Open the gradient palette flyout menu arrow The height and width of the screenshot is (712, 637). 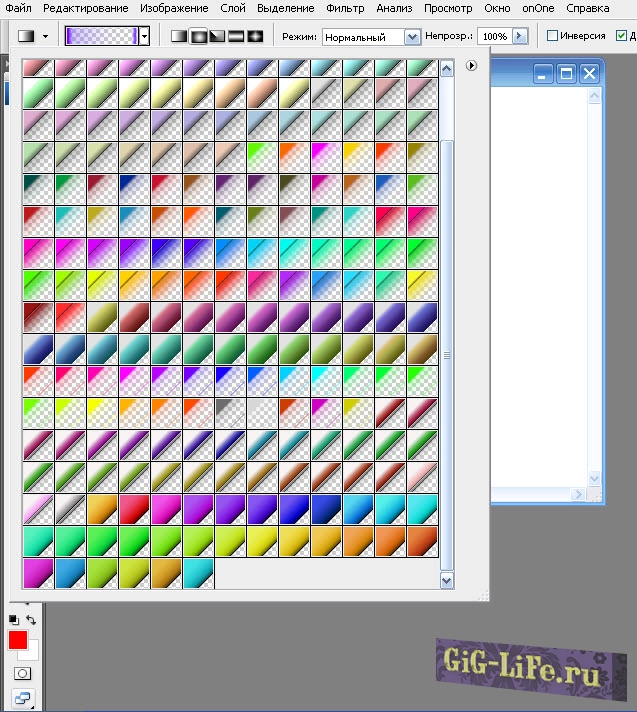point(471,66)
